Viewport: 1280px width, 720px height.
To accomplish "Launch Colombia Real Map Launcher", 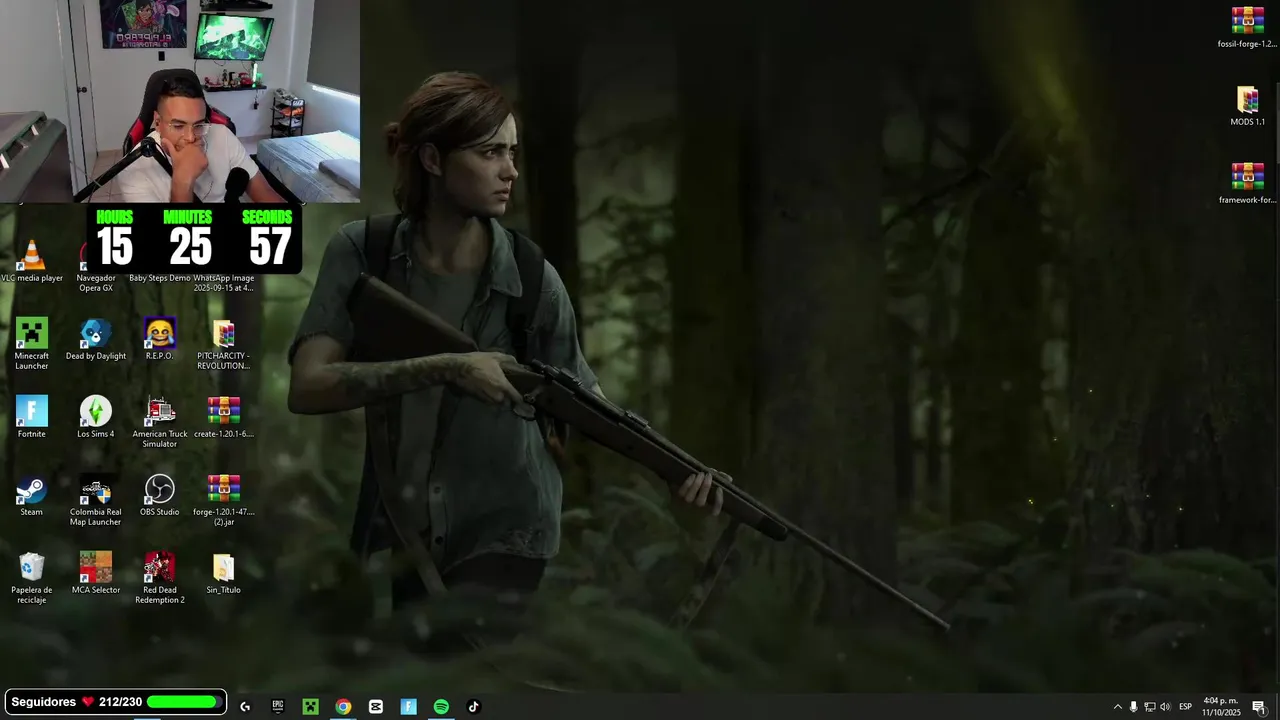I will [x=96, y=500].
